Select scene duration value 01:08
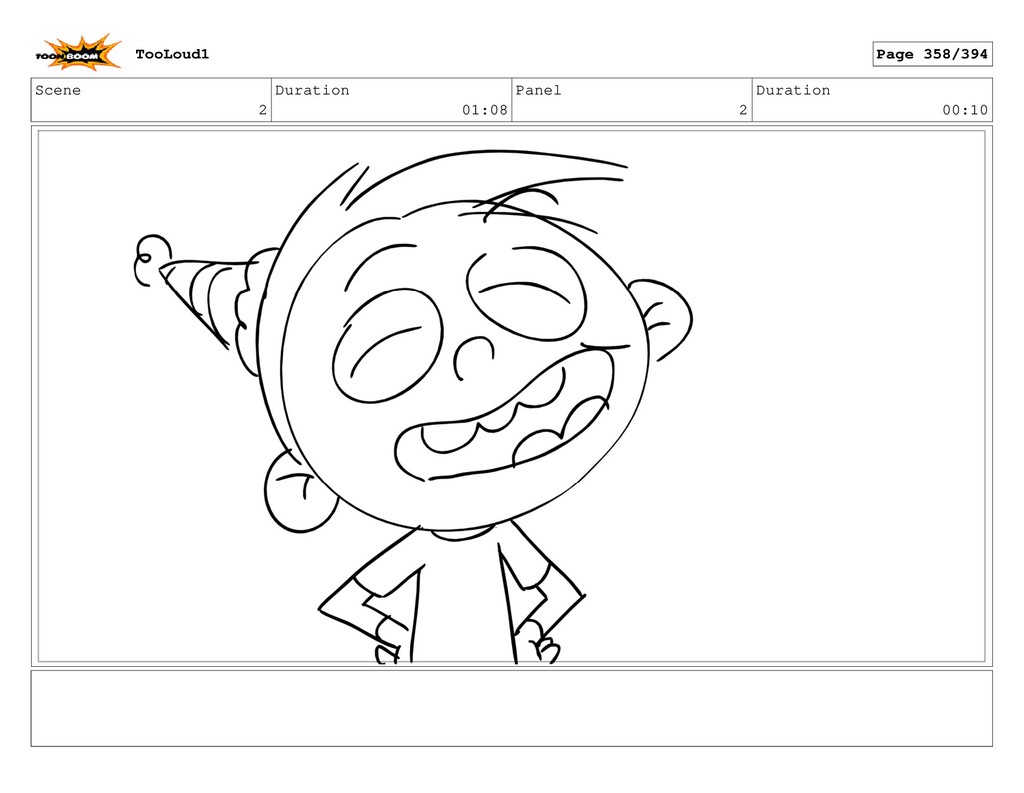 (485, 110)
